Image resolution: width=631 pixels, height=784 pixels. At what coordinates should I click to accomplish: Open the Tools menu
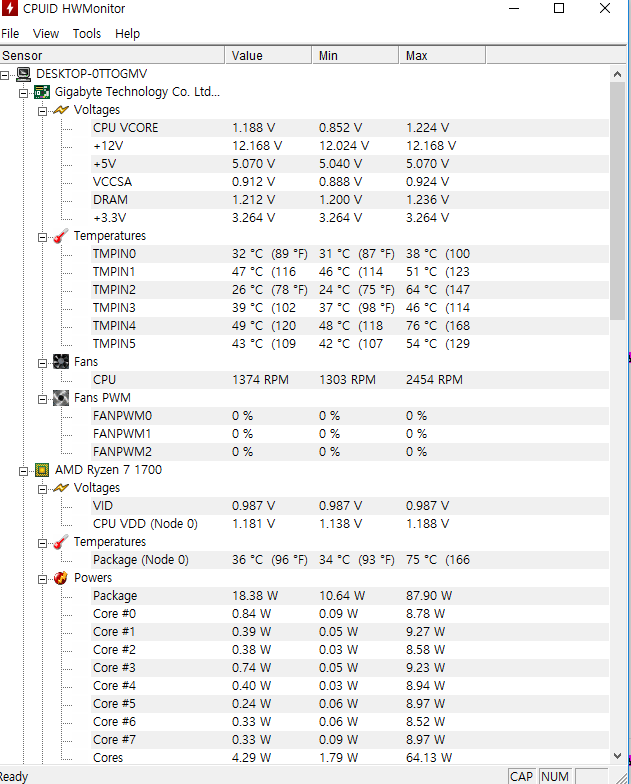pos(87,34)
